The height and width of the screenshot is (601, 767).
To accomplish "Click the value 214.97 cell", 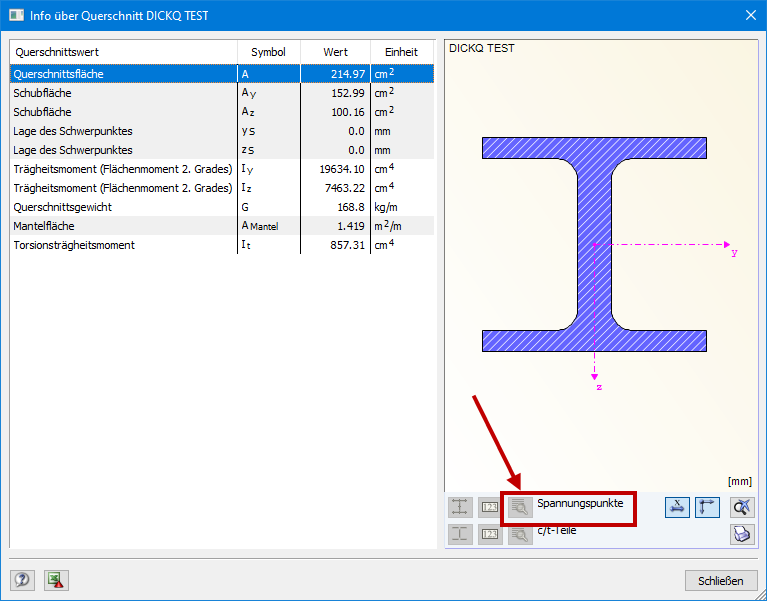I will click(336, 74).
